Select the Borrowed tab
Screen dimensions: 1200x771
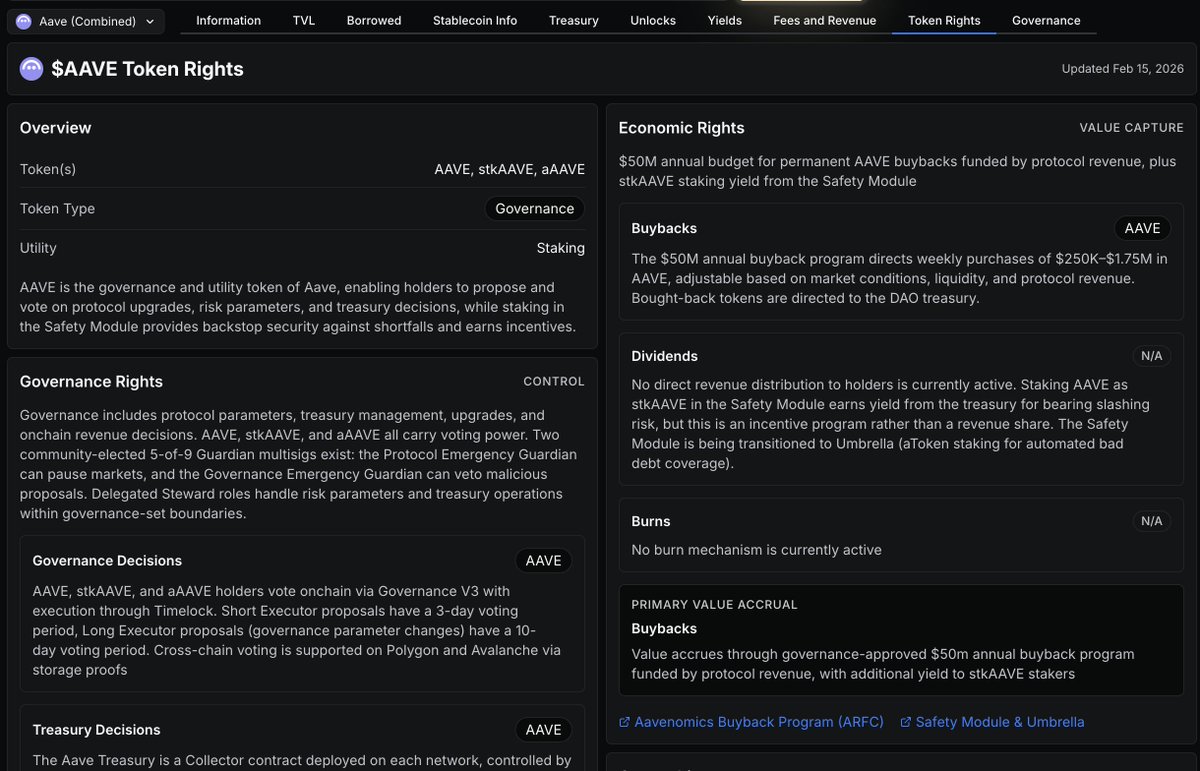click(374, 20)
